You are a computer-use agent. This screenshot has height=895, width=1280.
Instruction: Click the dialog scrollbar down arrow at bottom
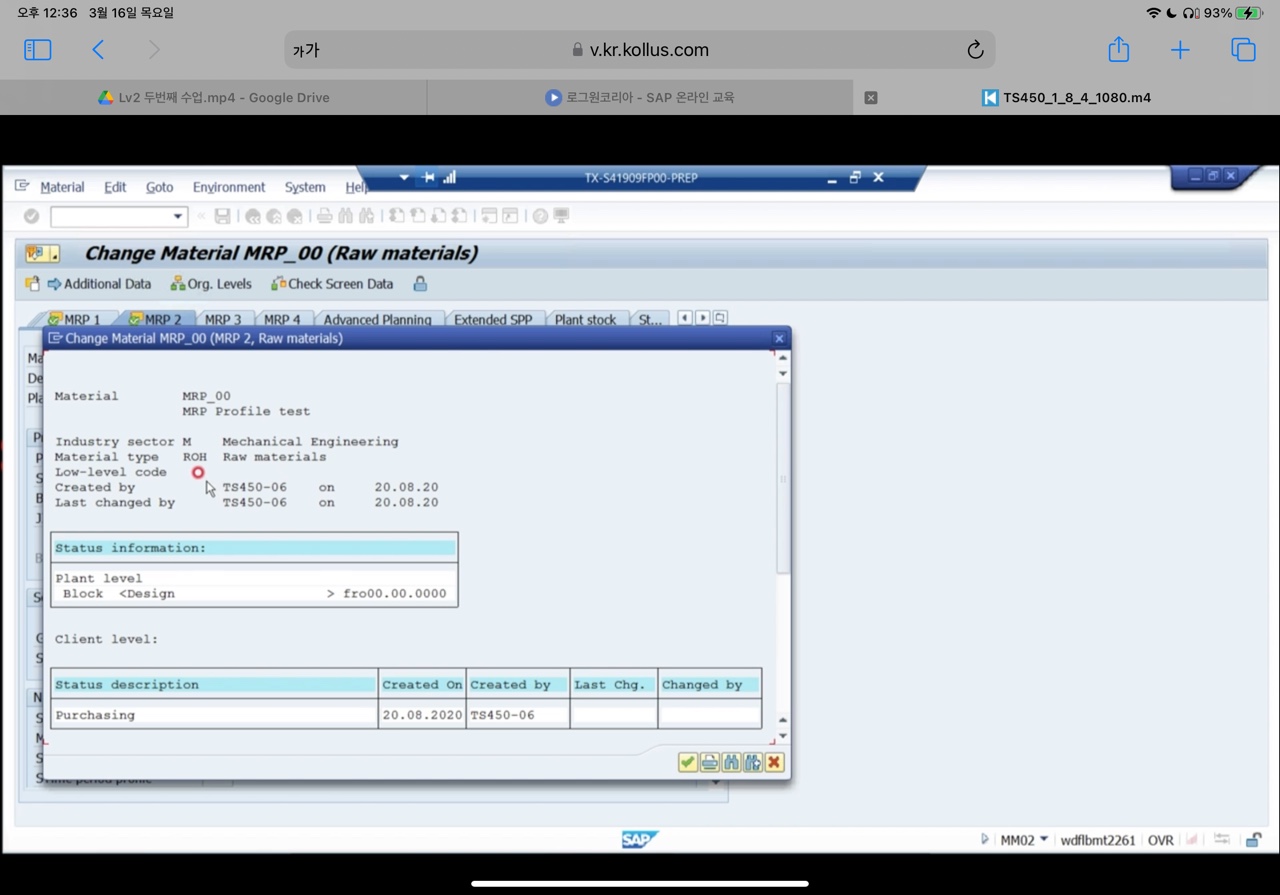[x=783, y=736]
